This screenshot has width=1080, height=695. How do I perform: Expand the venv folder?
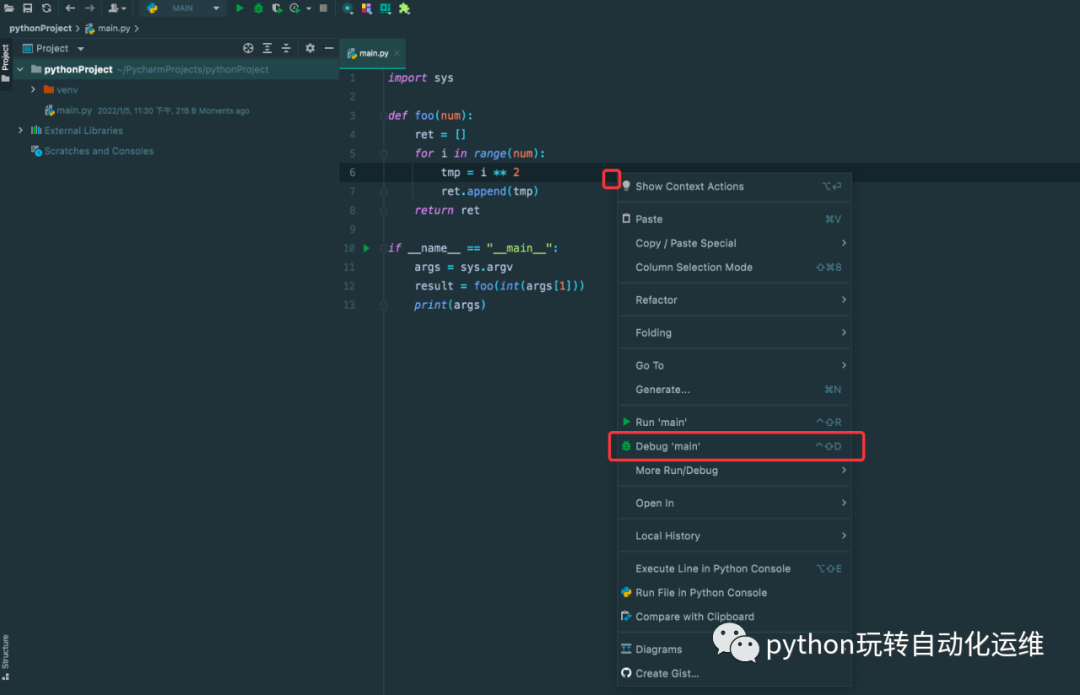tap(33, 90)
